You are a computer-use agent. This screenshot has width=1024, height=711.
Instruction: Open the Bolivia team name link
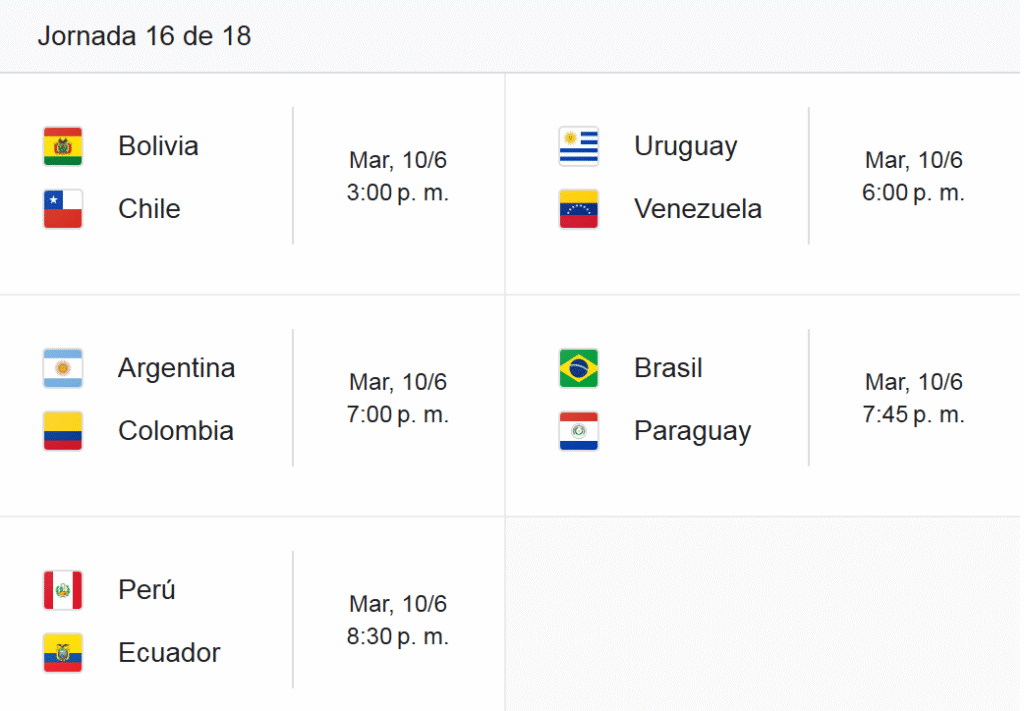click(158, 146)
